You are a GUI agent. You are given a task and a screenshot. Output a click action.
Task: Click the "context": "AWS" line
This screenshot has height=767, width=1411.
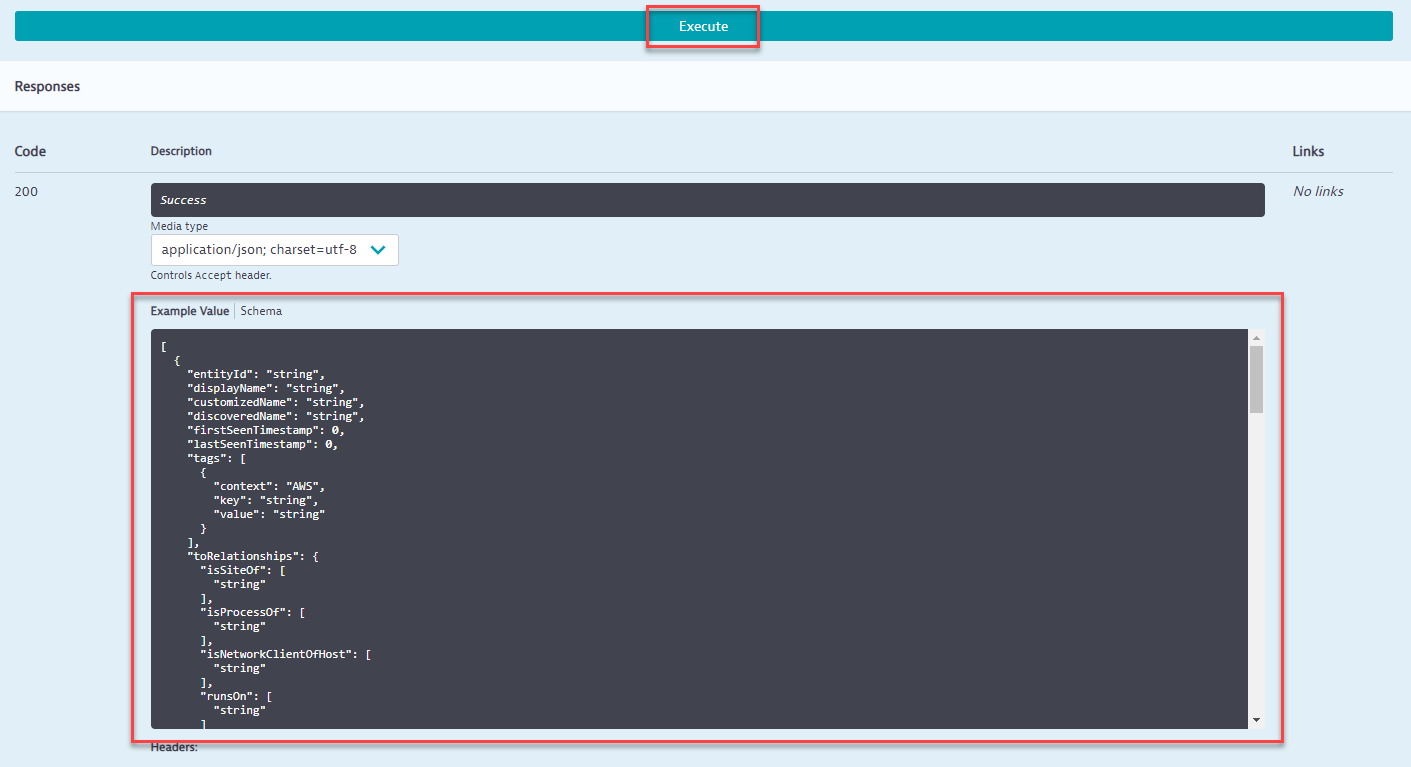(x=269, y=486)
